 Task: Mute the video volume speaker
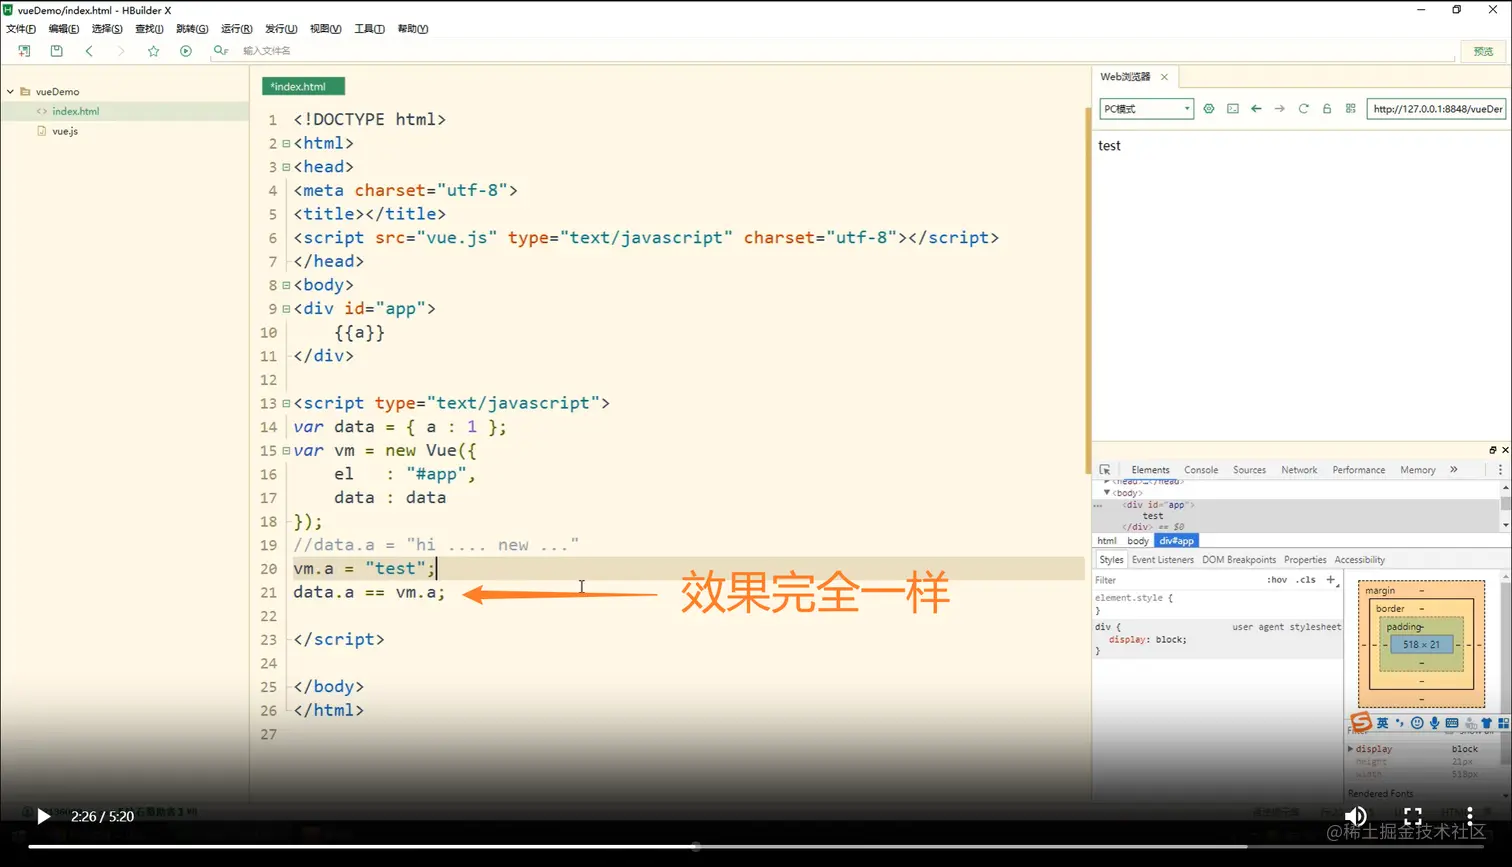1355,816
